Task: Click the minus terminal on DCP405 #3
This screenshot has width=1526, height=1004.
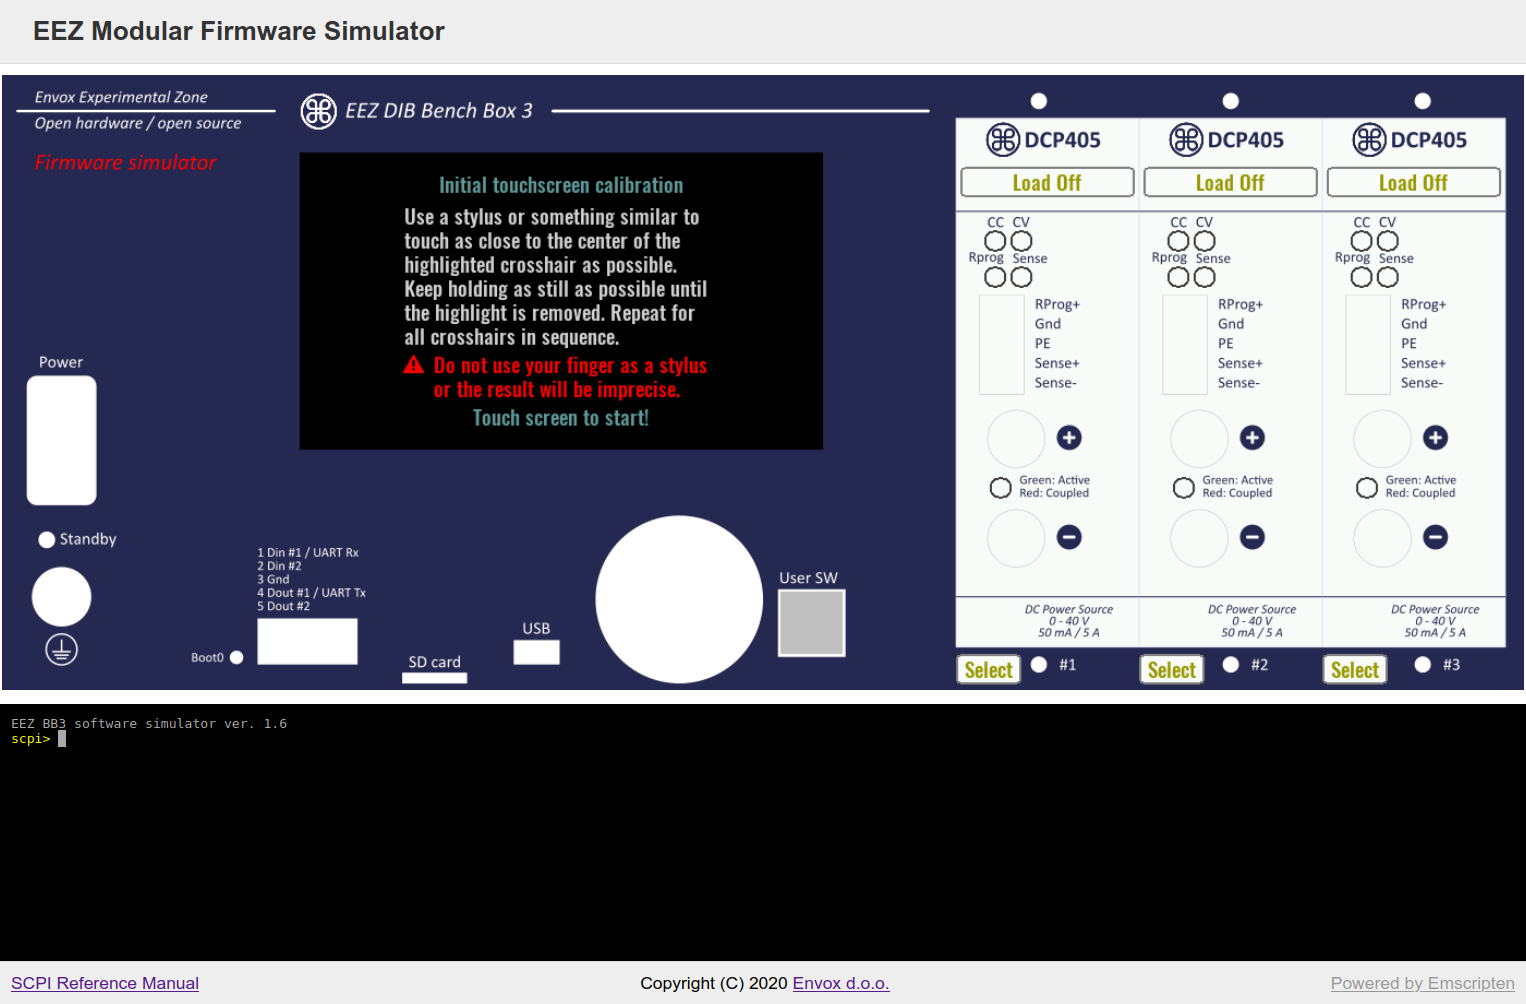Action: point(1435,537)
